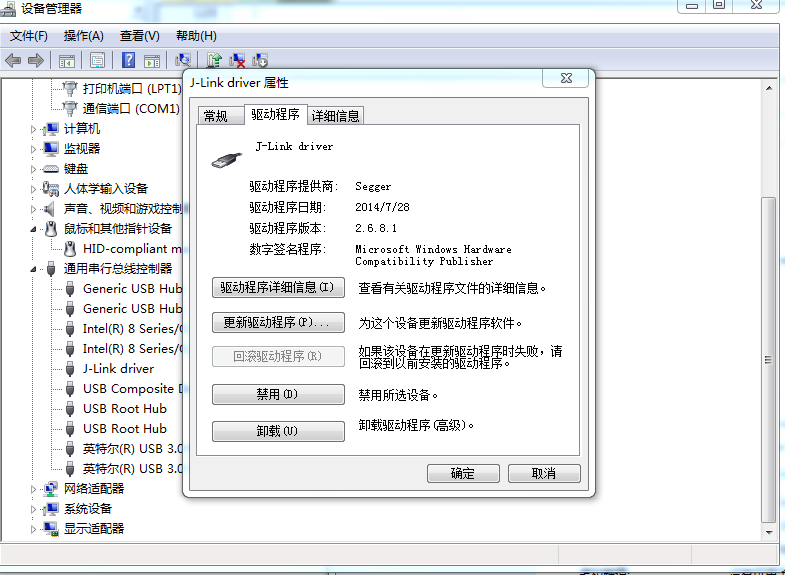The image size is (785, 575).
Task: Close the J-Link driver properties dialog
Action: 566,79
